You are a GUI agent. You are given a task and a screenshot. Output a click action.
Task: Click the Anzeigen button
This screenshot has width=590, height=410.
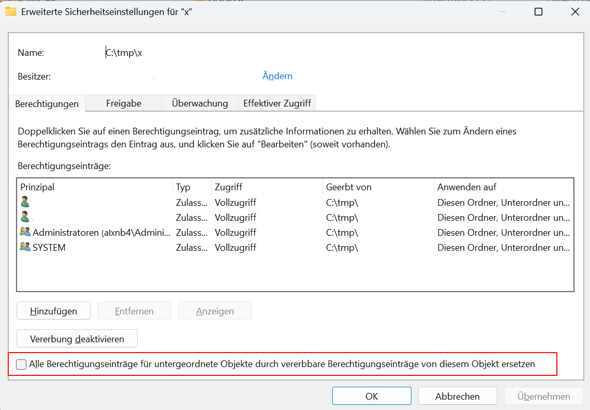tap(215, 311)
